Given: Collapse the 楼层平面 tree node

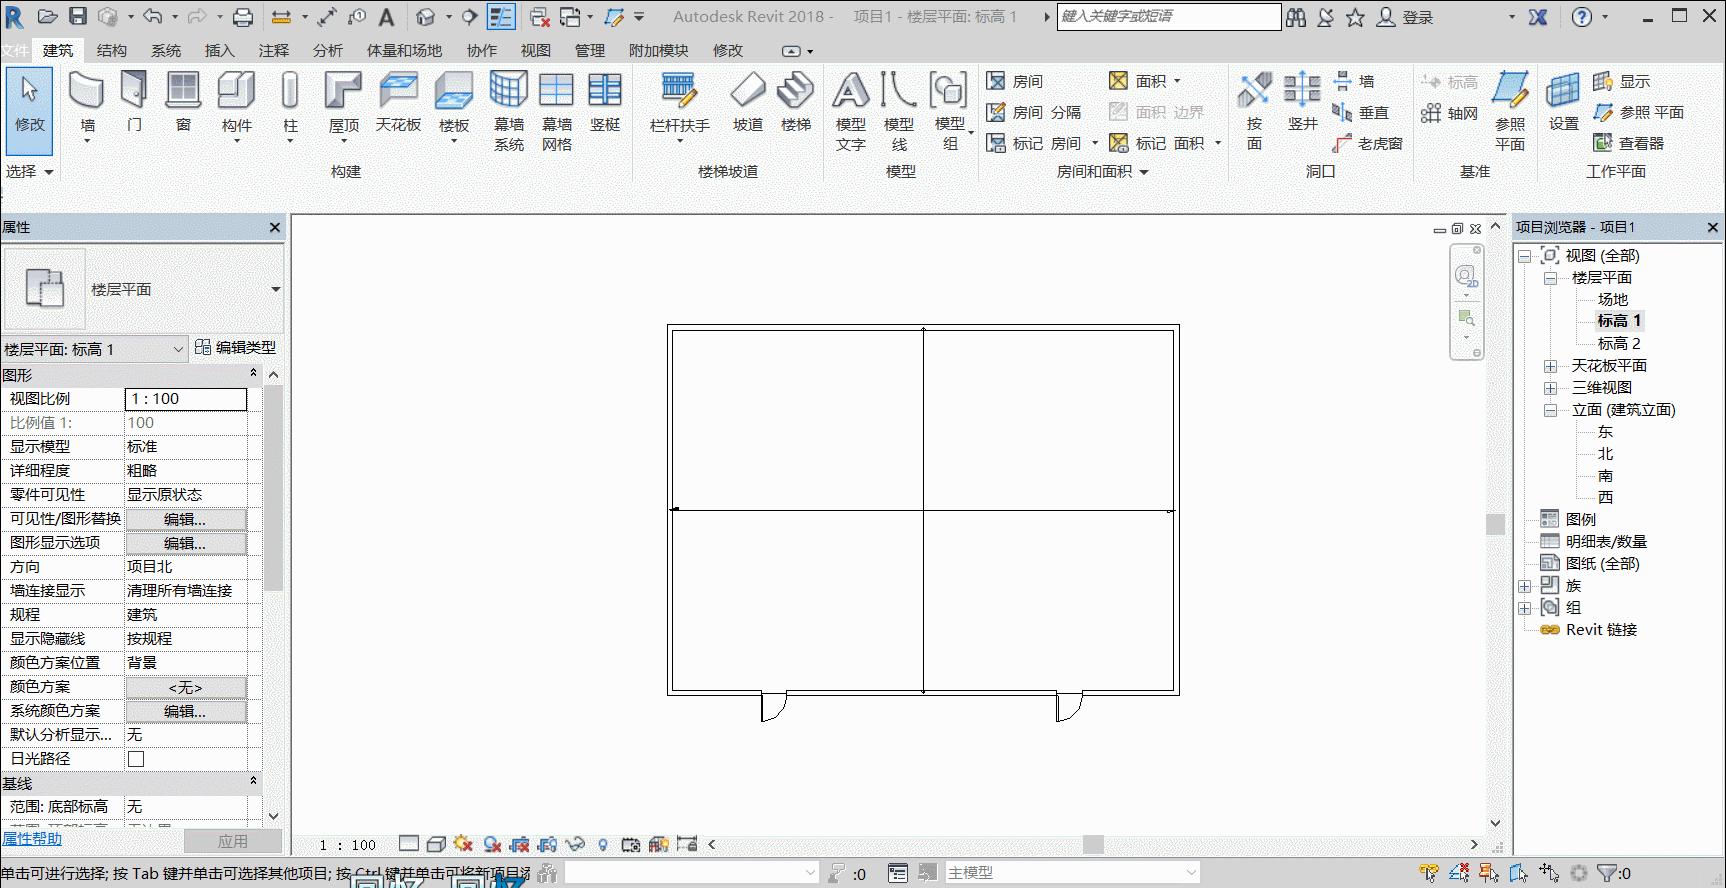Looking at the screenshot, I should [1550, 278].
